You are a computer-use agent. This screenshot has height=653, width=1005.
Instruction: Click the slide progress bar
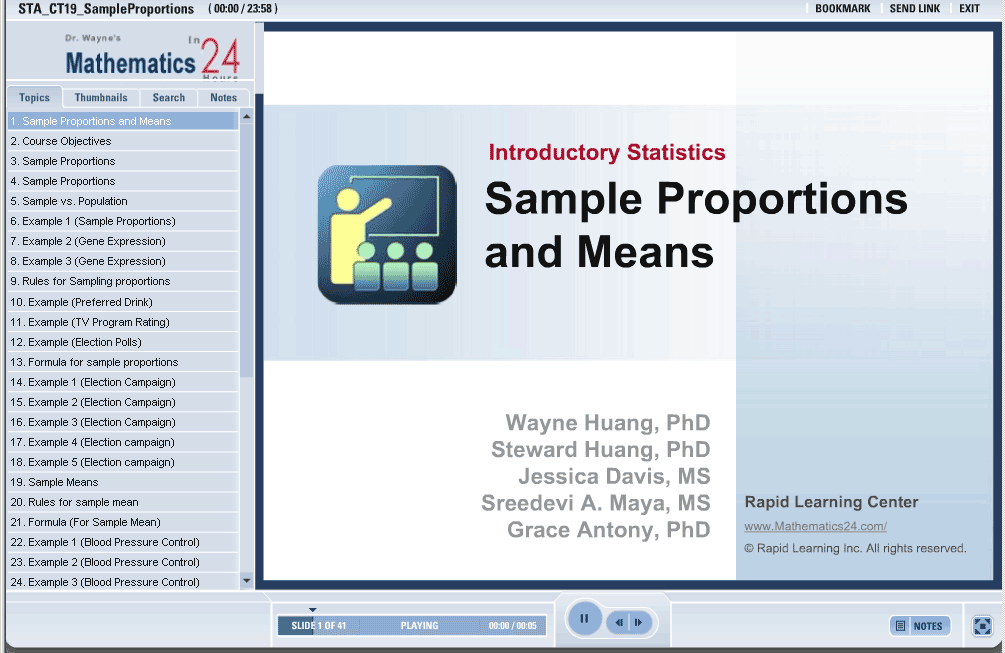[x=411, y=626]
